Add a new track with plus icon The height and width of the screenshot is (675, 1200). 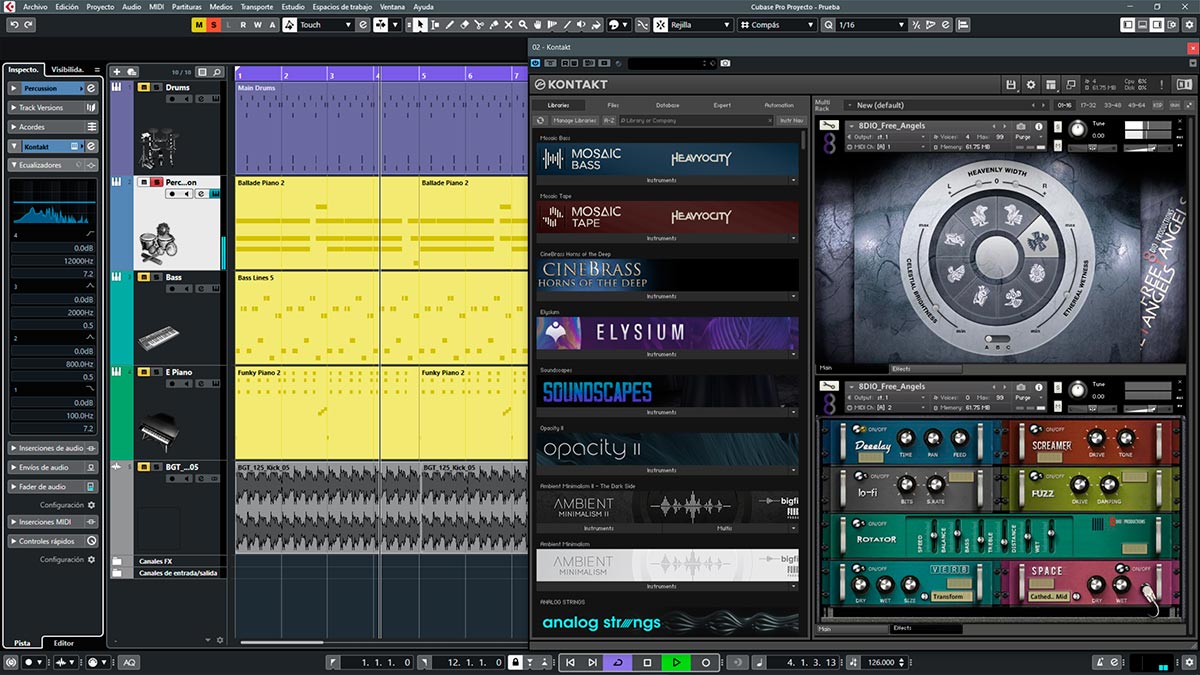click(117, 72)
